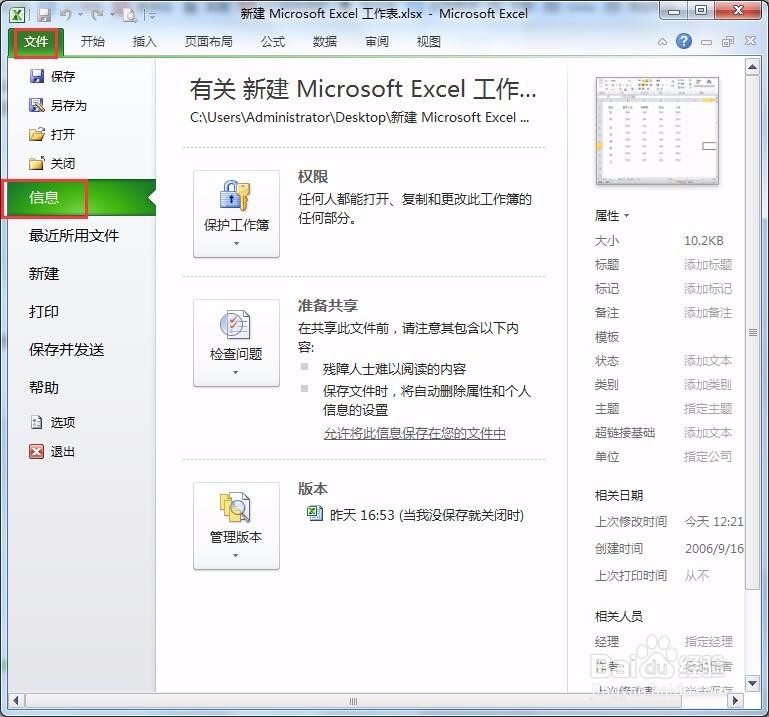Open the File (文件) tab
The width and height of the screenshot is (769, 717).
36,42
